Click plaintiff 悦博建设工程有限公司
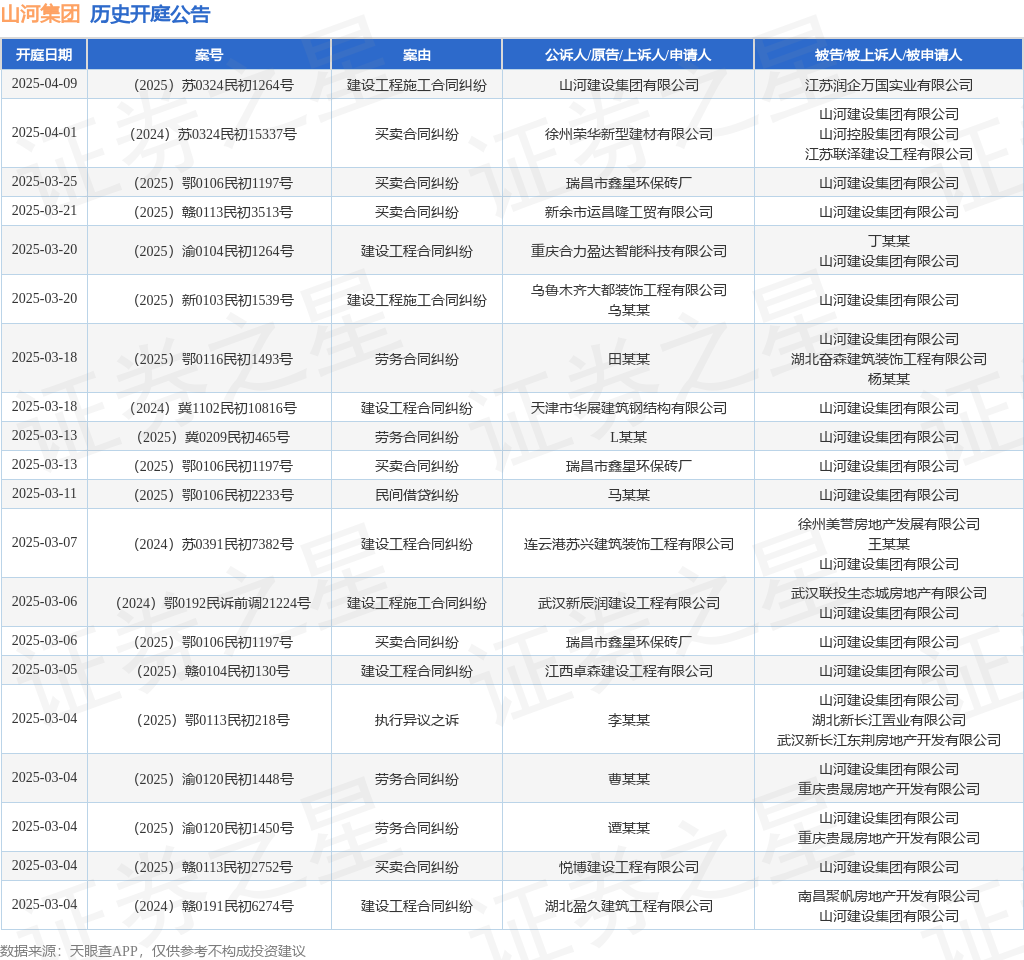This screenshot has width=1024, height=960. click(x=628, y=867)
